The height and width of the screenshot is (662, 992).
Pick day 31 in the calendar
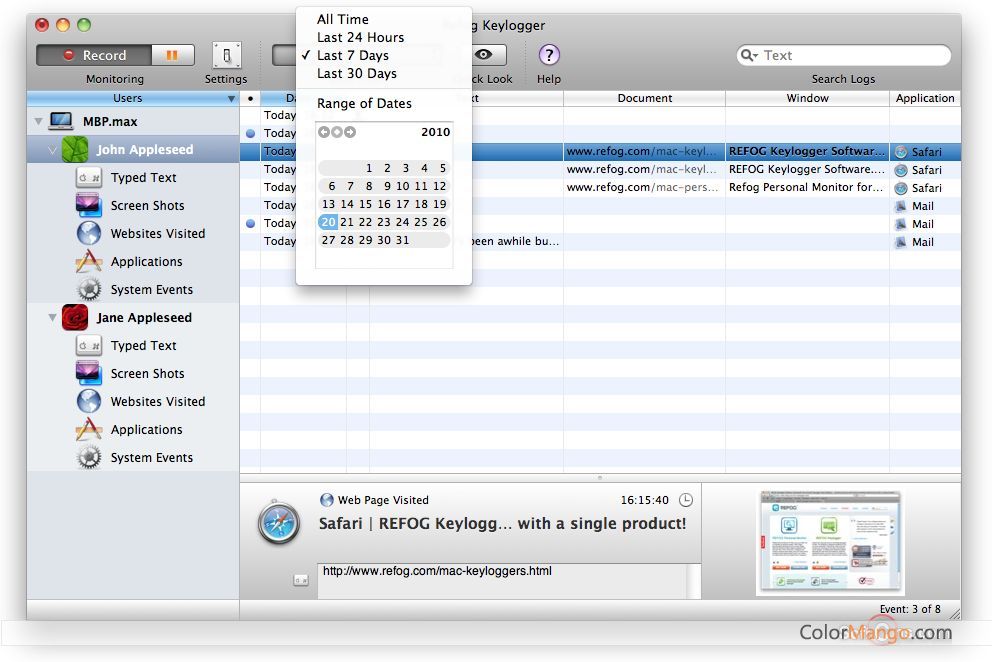(x=402, y=240)
